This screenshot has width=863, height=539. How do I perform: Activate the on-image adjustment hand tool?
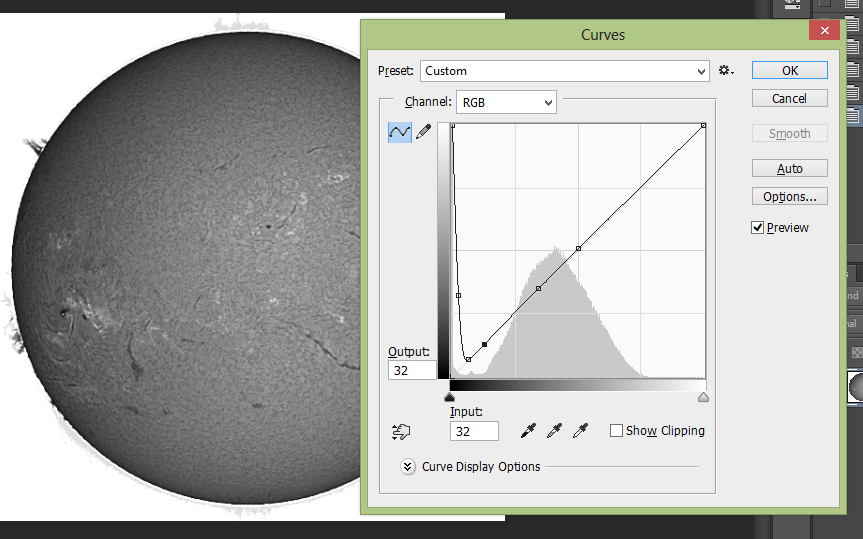tap(400, 431)
